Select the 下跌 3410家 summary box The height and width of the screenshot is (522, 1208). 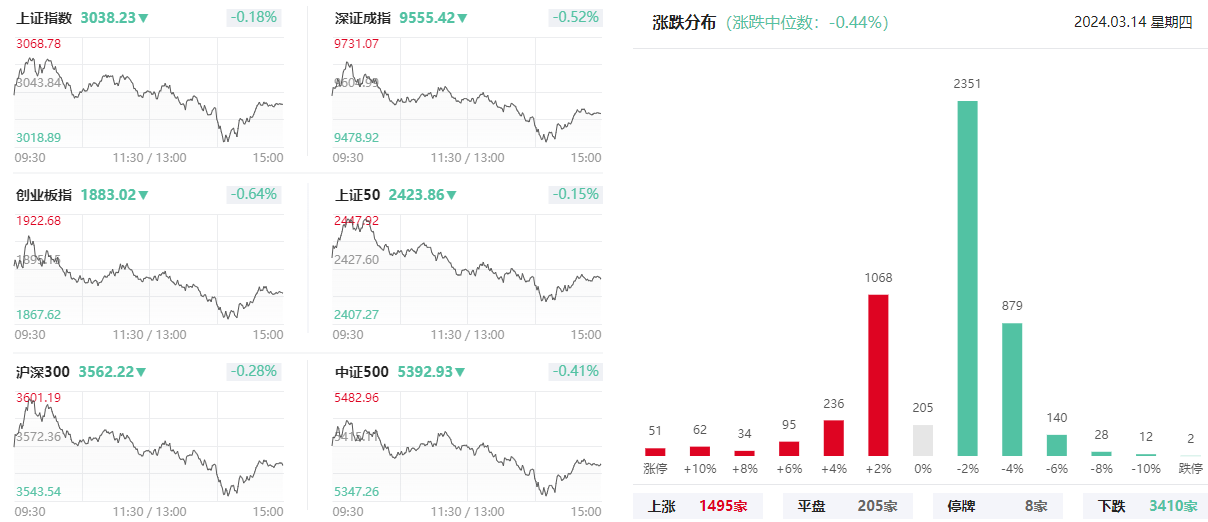click(x=1147, y=507)
